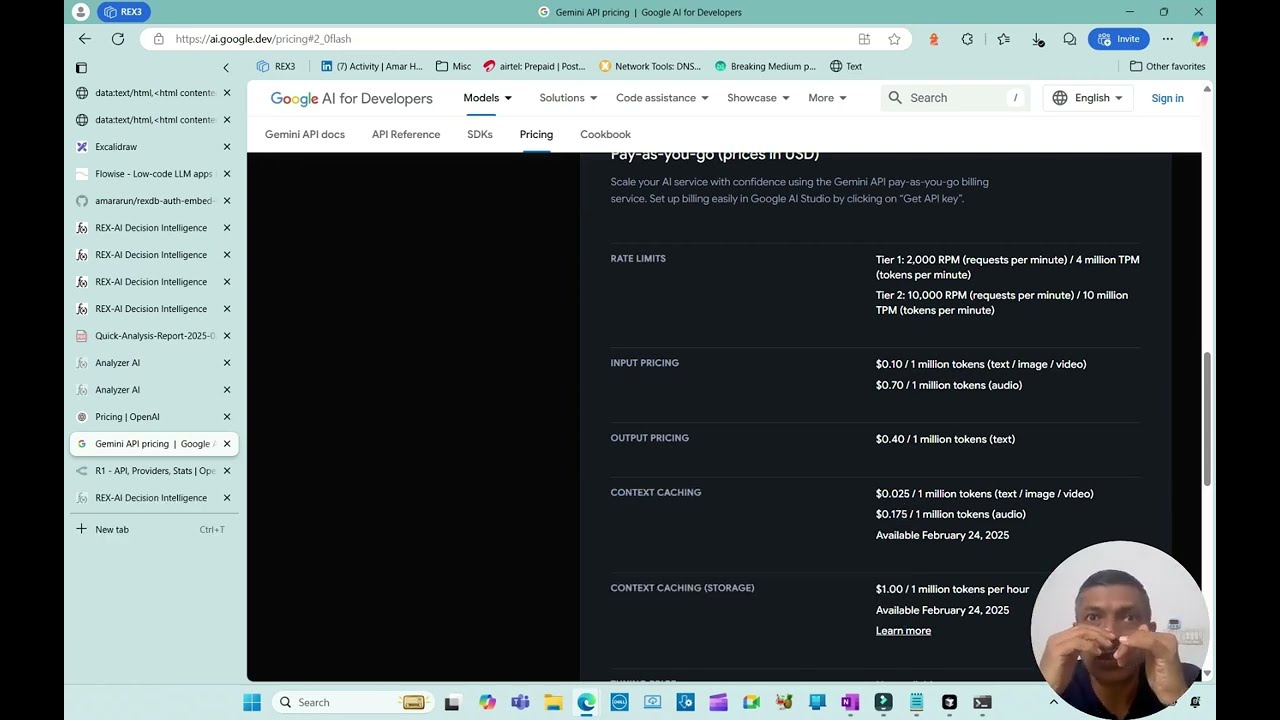
Task: Click the Google AI for Developers logo
Action: pyautogui.click(x=351, y=98)
